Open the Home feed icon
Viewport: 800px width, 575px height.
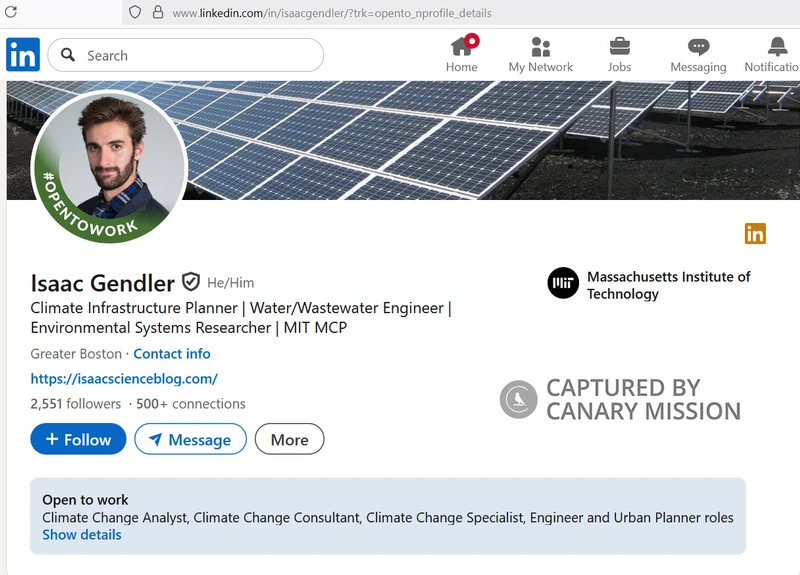[461, 46]
